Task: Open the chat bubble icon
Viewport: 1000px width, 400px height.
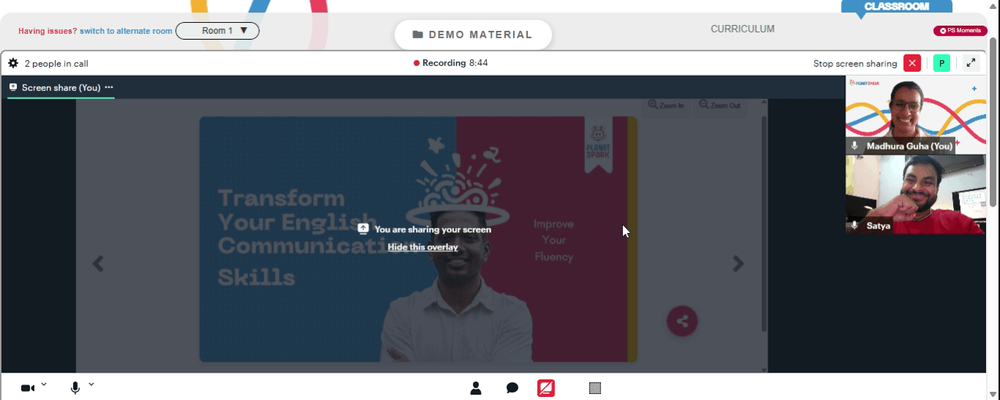Action: pos(512,388)
